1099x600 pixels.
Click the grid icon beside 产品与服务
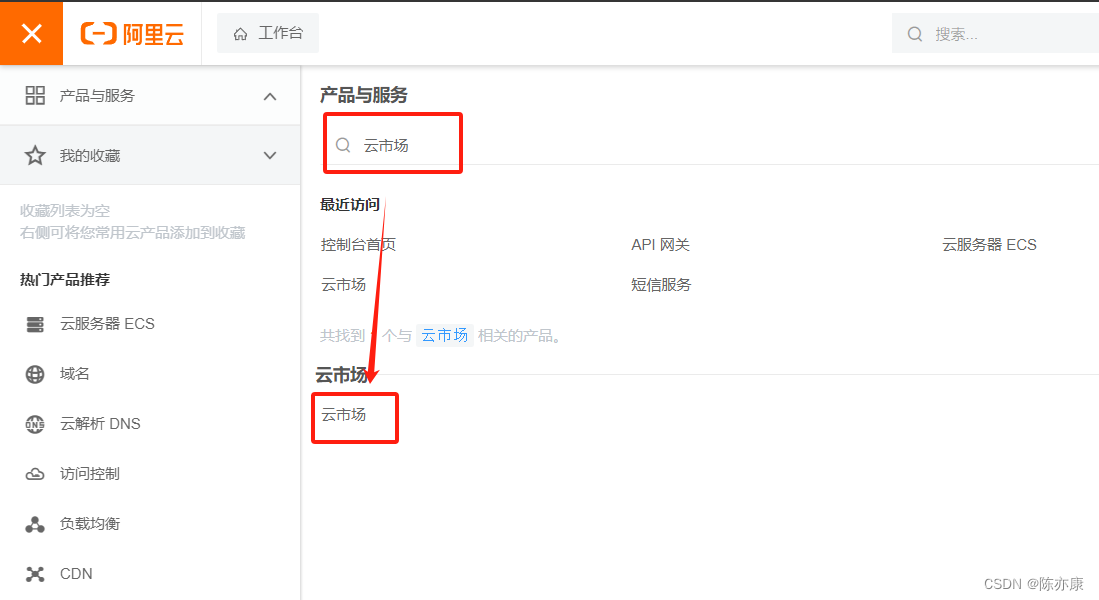point(35,95)
